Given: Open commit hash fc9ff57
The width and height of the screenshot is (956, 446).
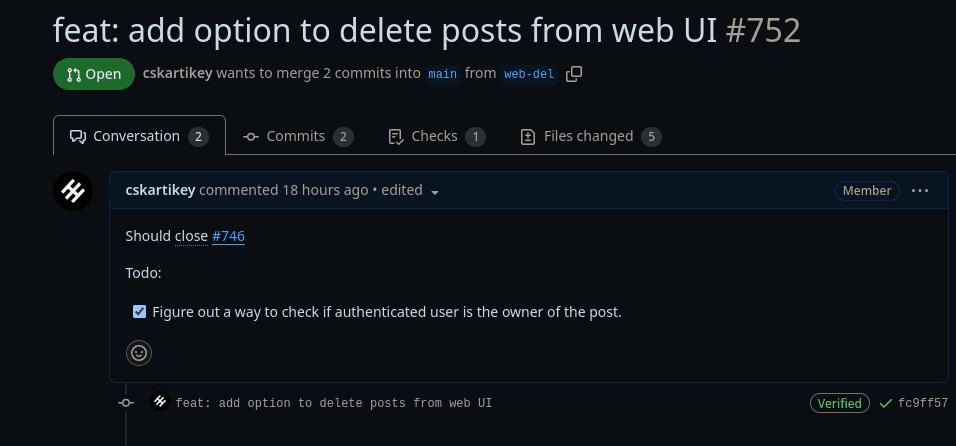Looking at the screenshot, I should tap(923, 403).
